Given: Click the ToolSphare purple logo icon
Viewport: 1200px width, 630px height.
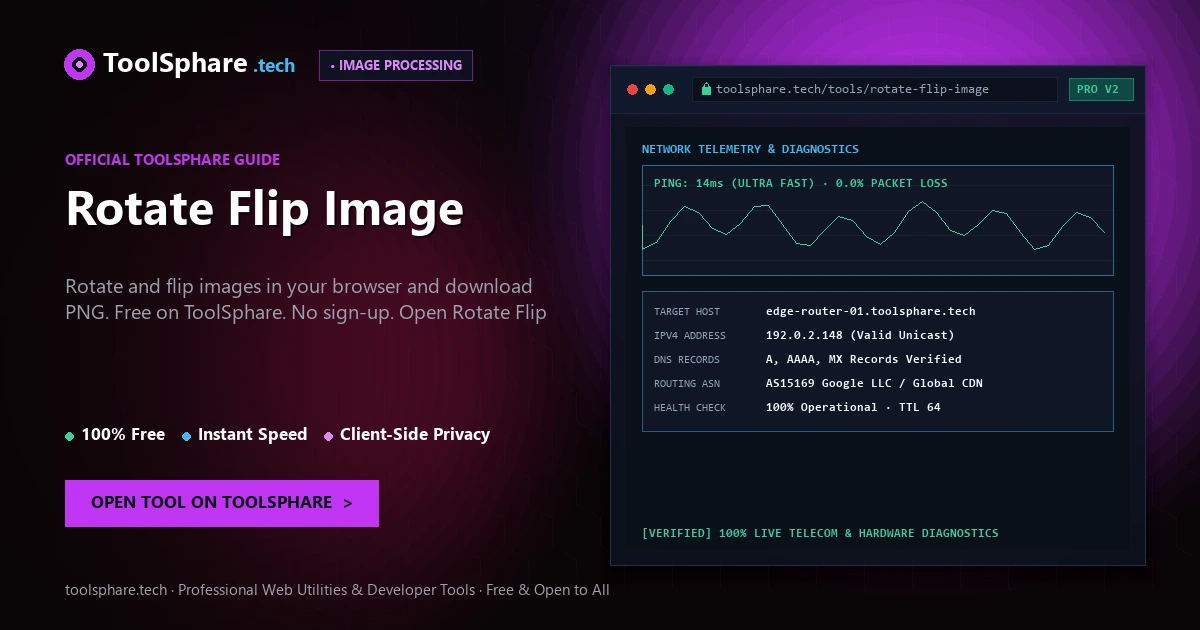Looking at the screenshot, I should [79, 65].
